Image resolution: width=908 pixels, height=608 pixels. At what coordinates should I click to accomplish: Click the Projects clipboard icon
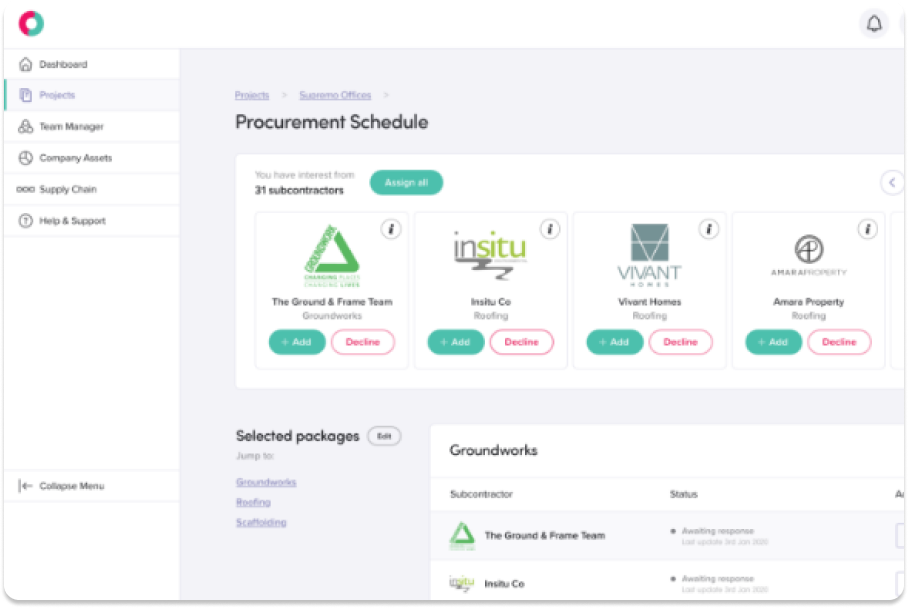(x=25, y=95)
